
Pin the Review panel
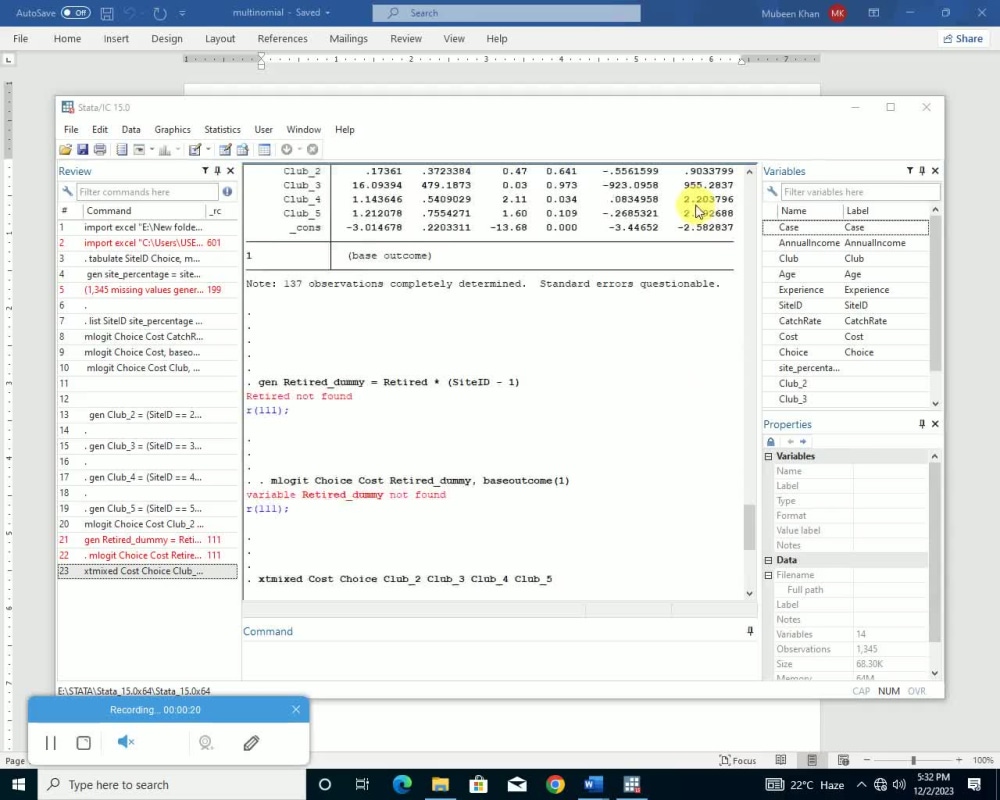[x=217, y=170]
